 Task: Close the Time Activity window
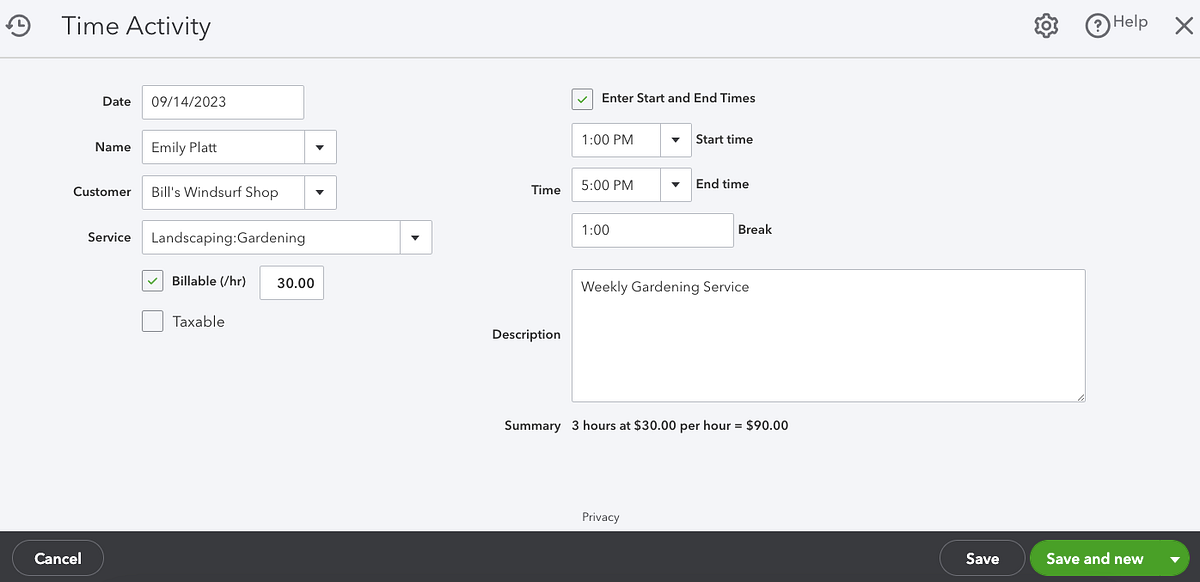point(1184,26)
